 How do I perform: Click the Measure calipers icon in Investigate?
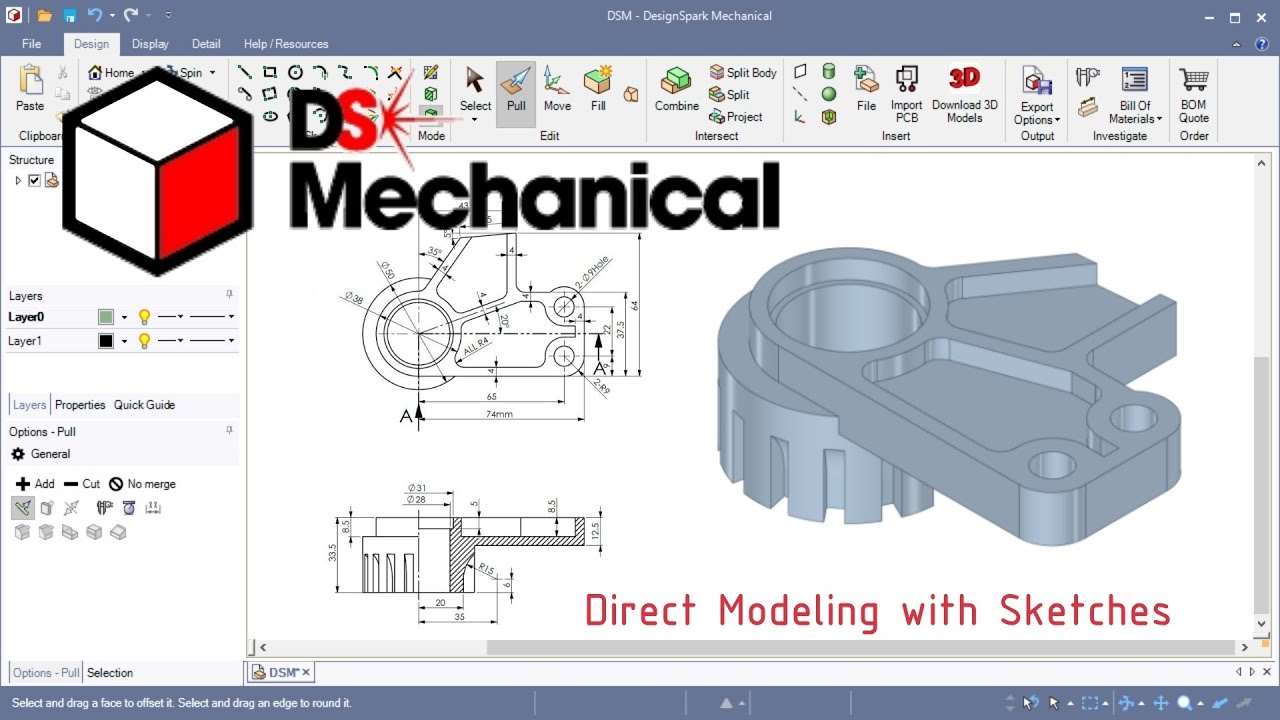pyautogui.click(x=1087, y=76)
